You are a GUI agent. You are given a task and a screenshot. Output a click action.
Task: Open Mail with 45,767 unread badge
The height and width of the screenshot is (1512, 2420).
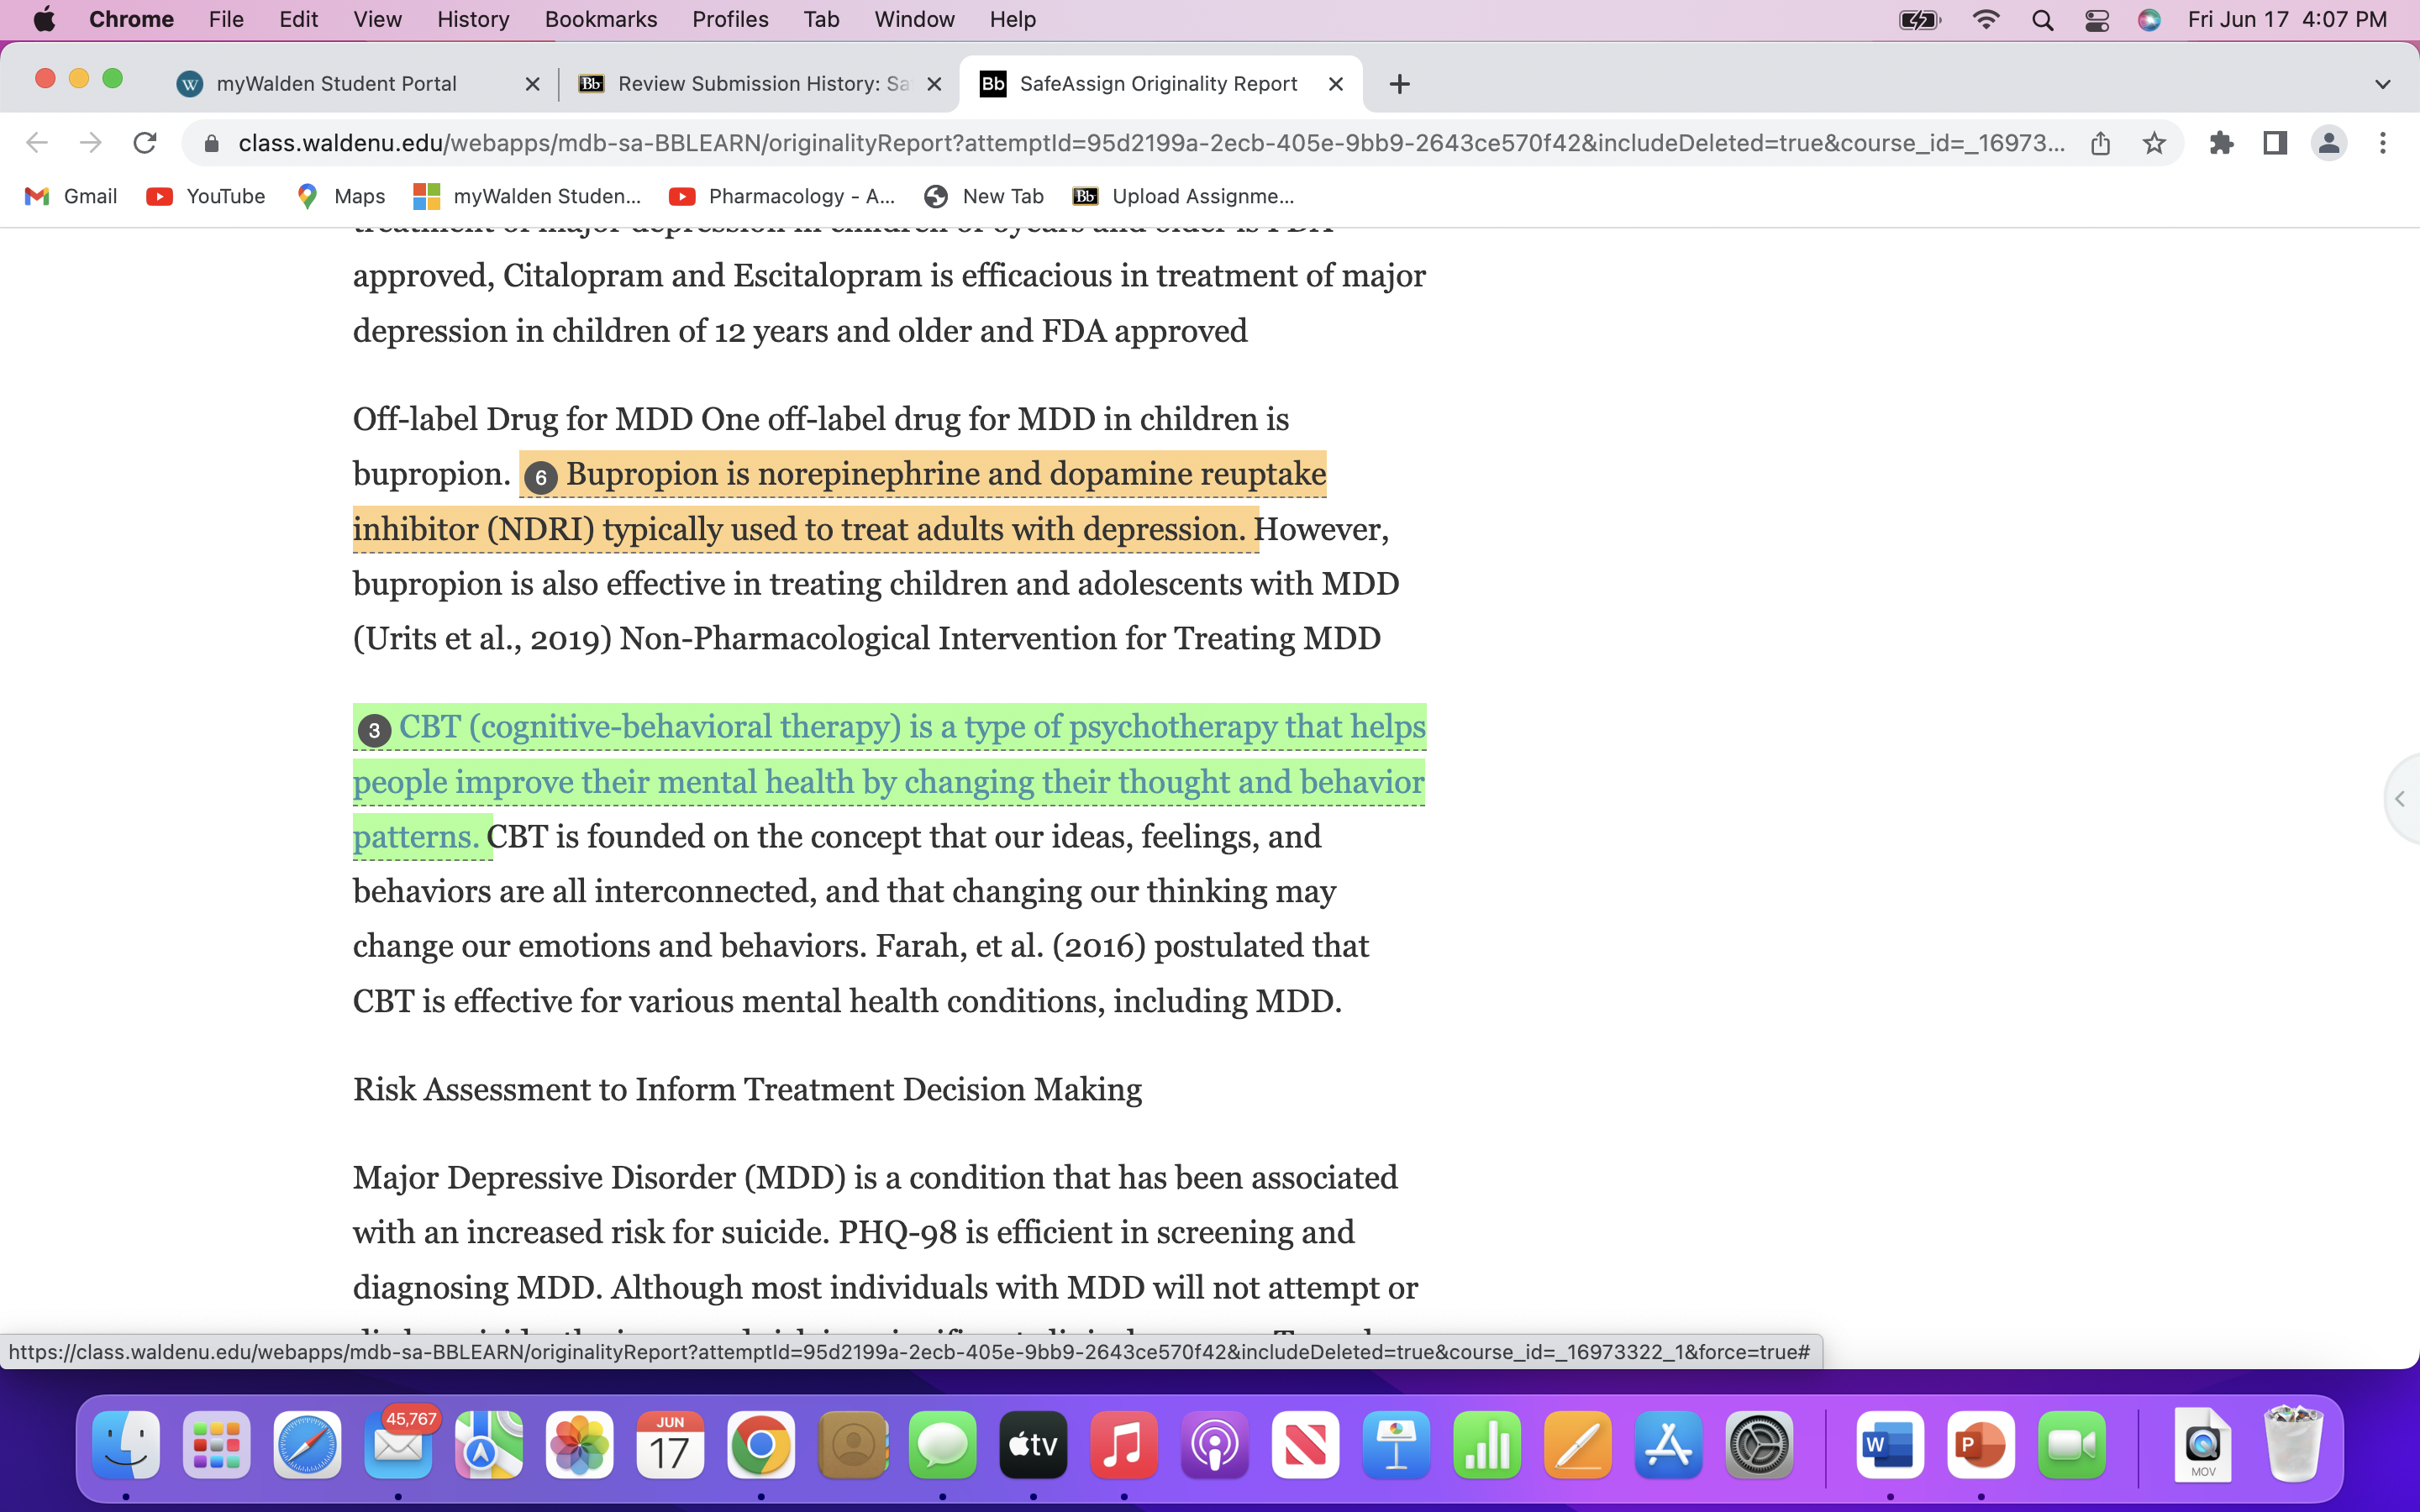[398, 1445]
